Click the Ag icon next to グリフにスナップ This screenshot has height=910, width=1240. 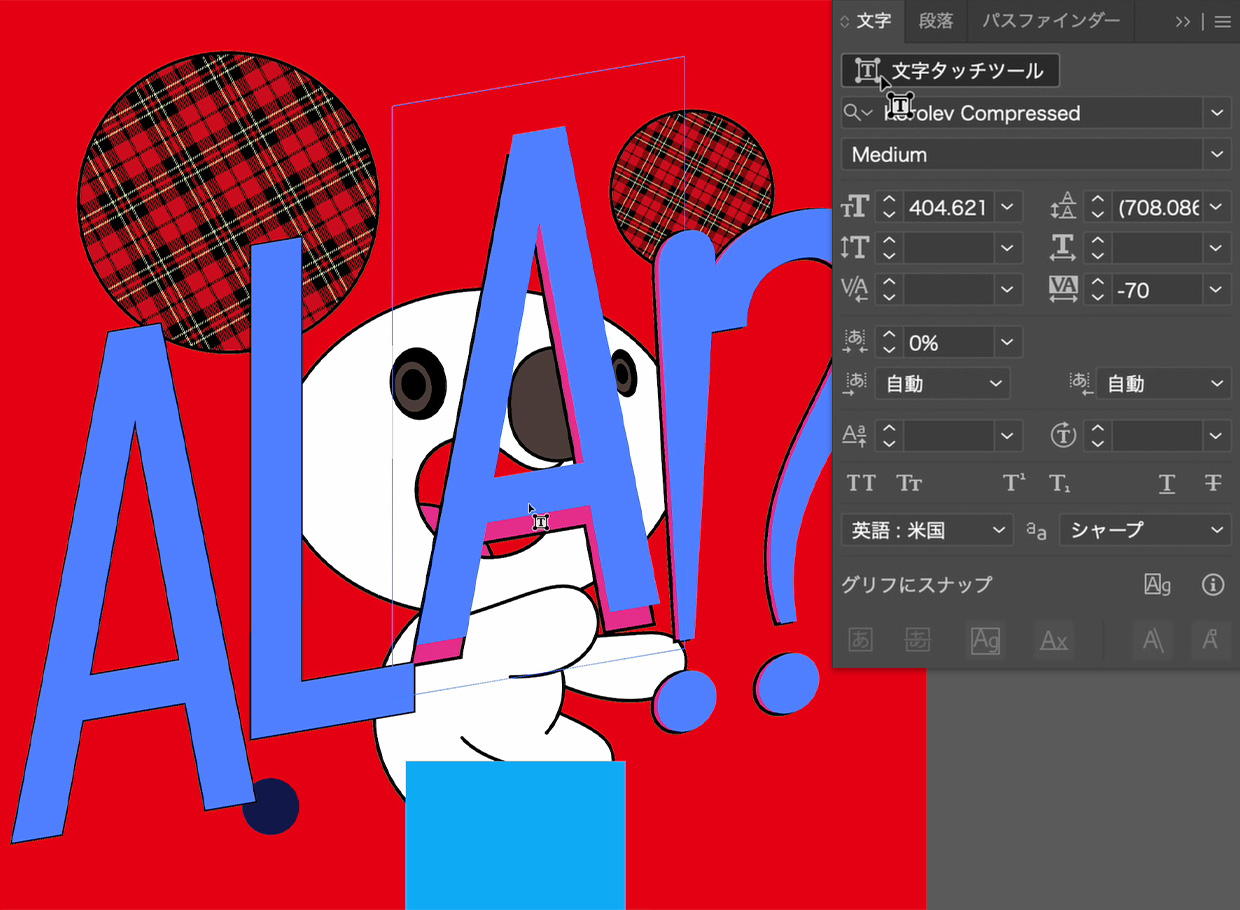(1158, 585)
